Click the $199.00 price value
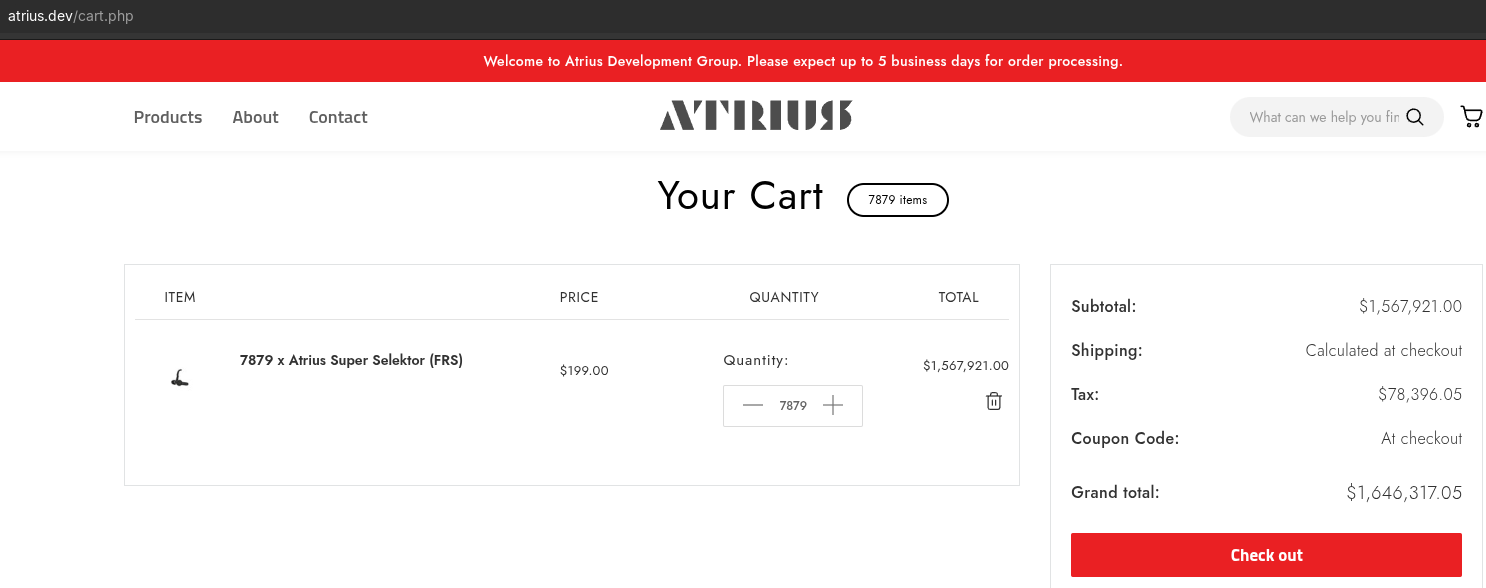 [x=584, y=371]
